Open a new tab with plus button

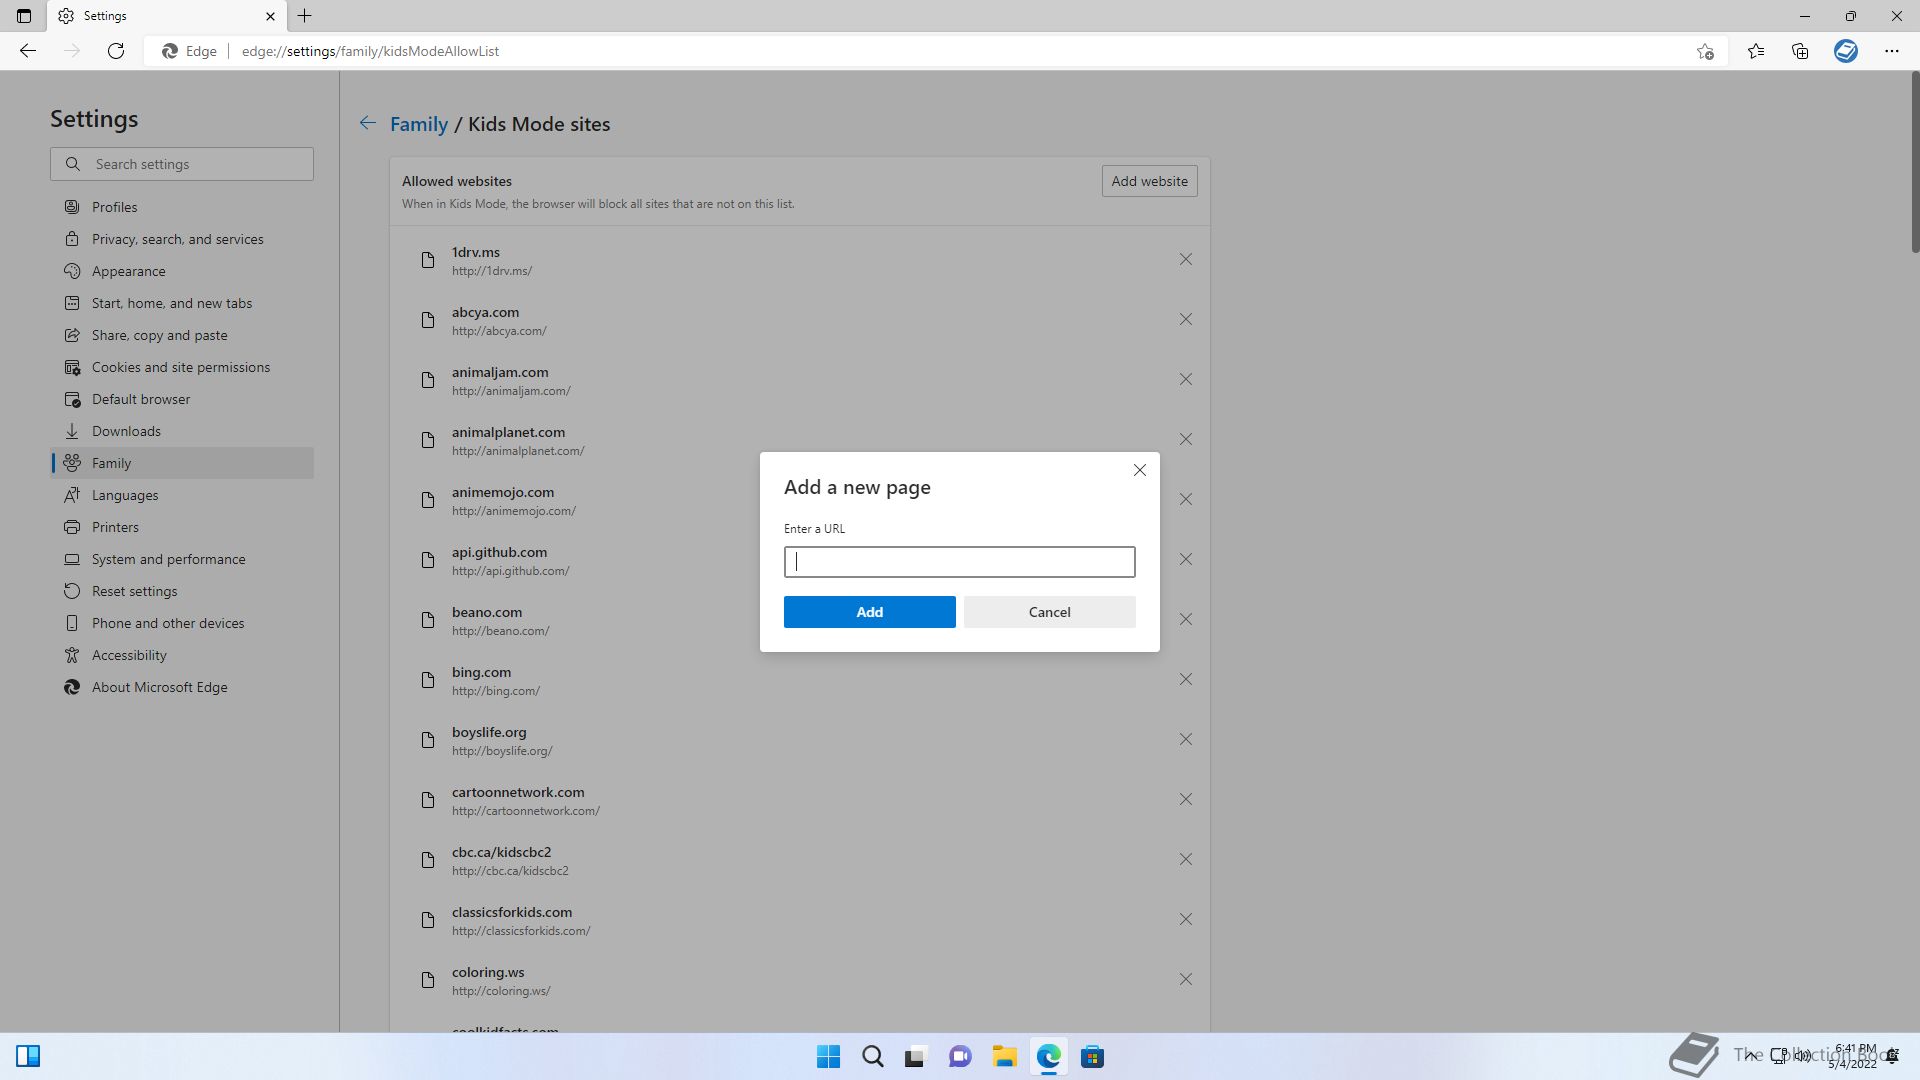(305, 16)
